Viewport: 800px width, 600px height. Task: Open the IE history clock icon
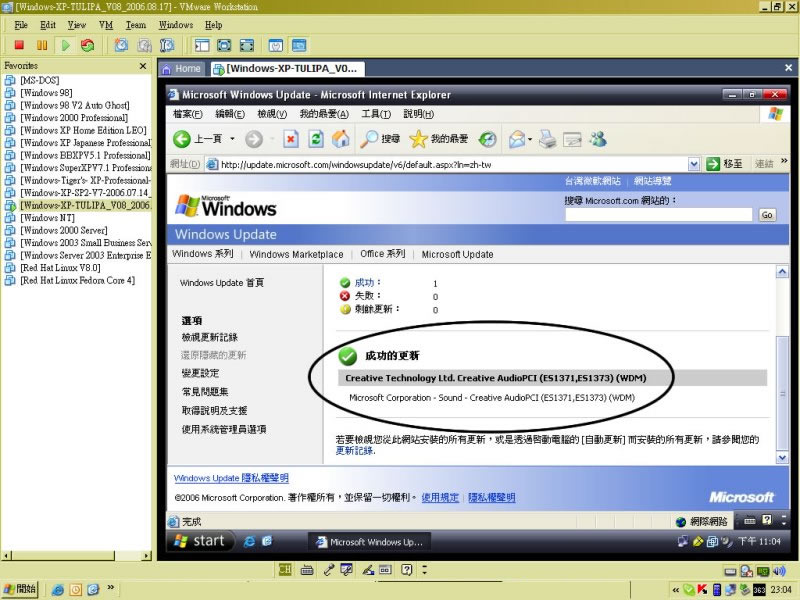tap(488, 139)
